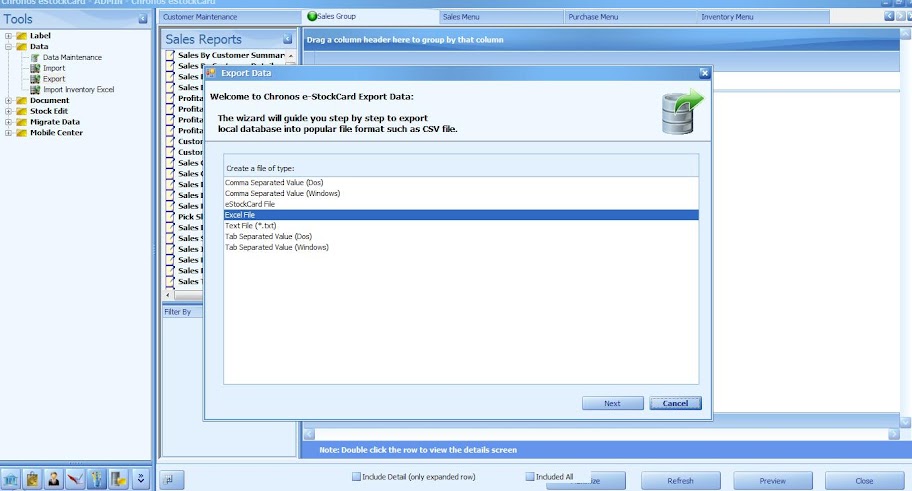Click the Data Maintenance tree icon
Image resolution: width=912 pixels, height=491 pixels.
(35, 58)
